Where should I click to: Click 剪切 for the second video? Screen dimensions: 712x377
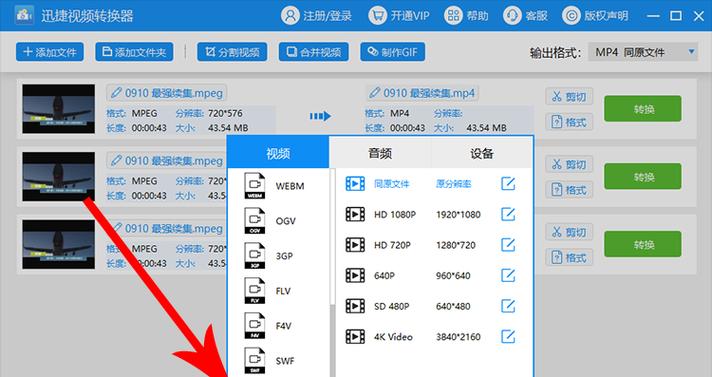[x=569, y=164]
